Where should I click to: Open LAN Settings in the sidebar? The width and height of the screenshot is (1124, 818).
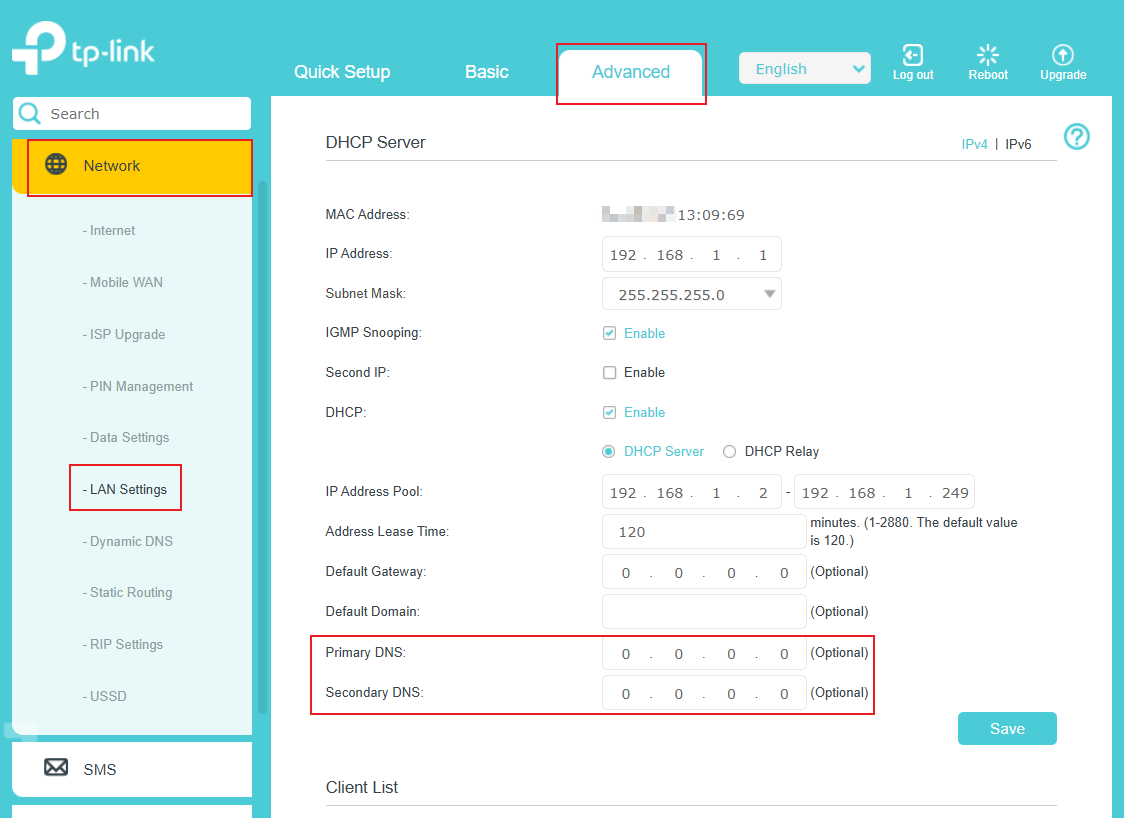tap(125, 487)
